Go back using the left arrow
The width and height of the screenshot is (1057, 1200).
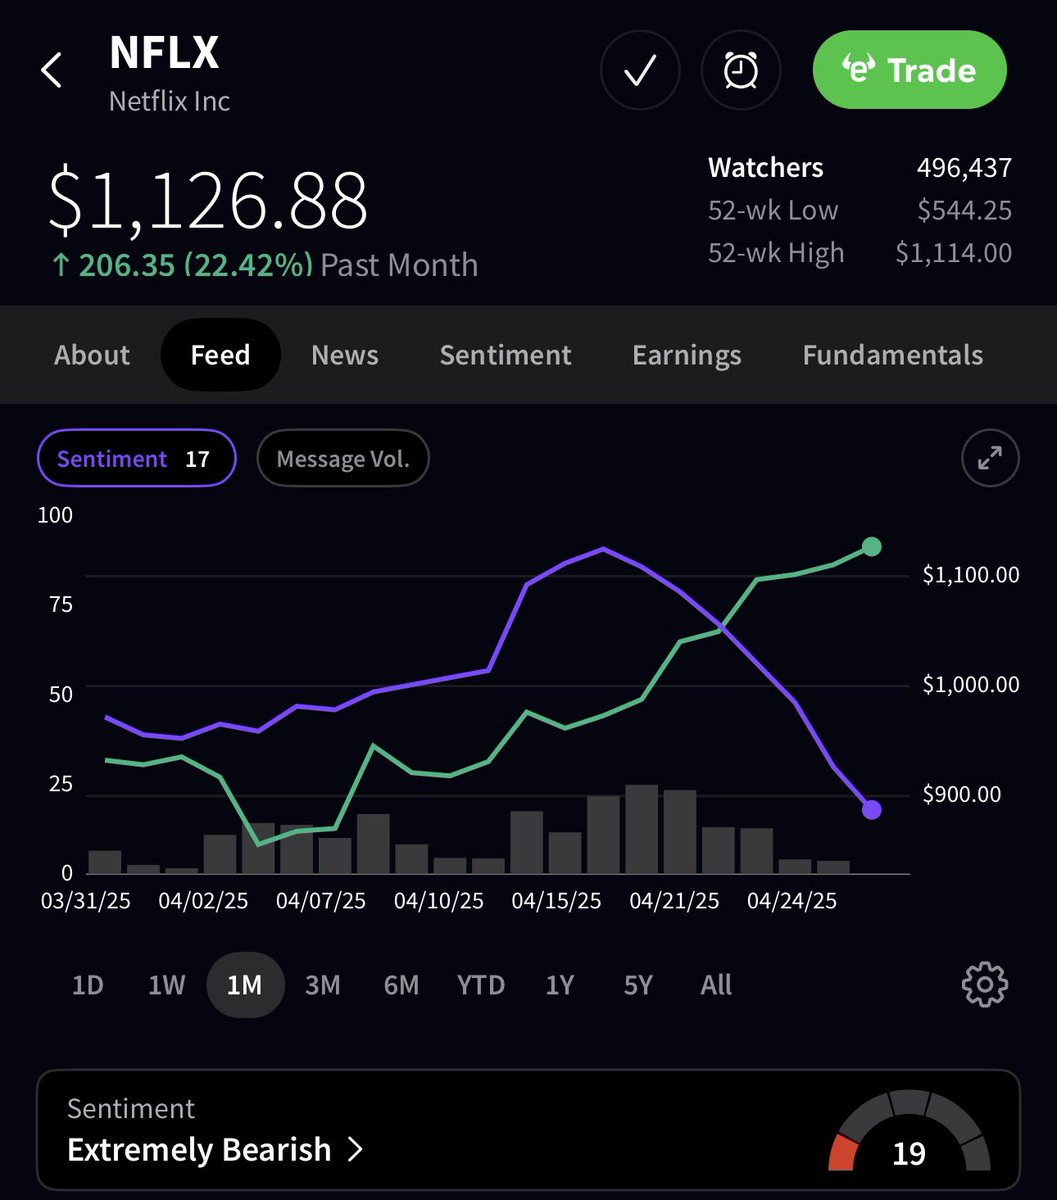click(x=51, y=71)
